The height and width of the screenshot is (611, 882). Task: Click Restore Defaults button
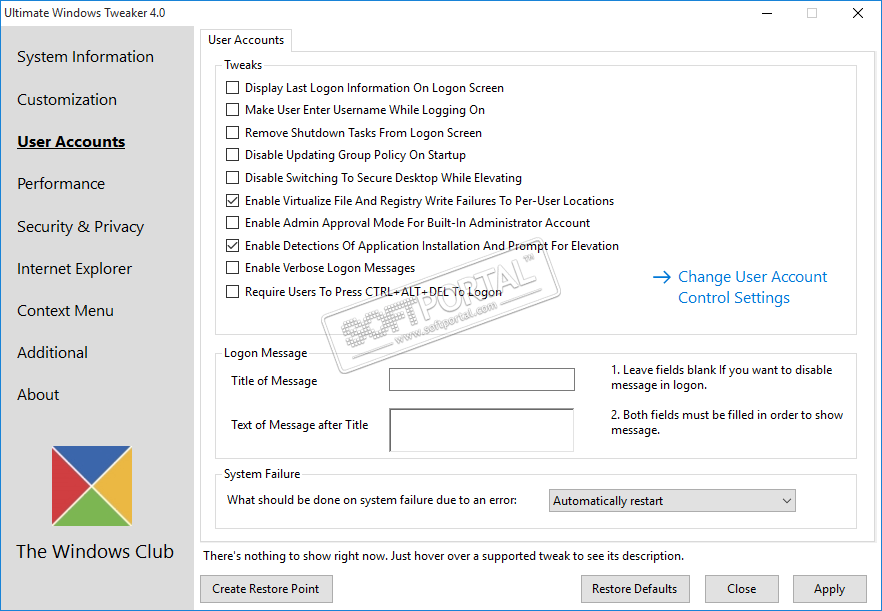[x=635, y=589]
